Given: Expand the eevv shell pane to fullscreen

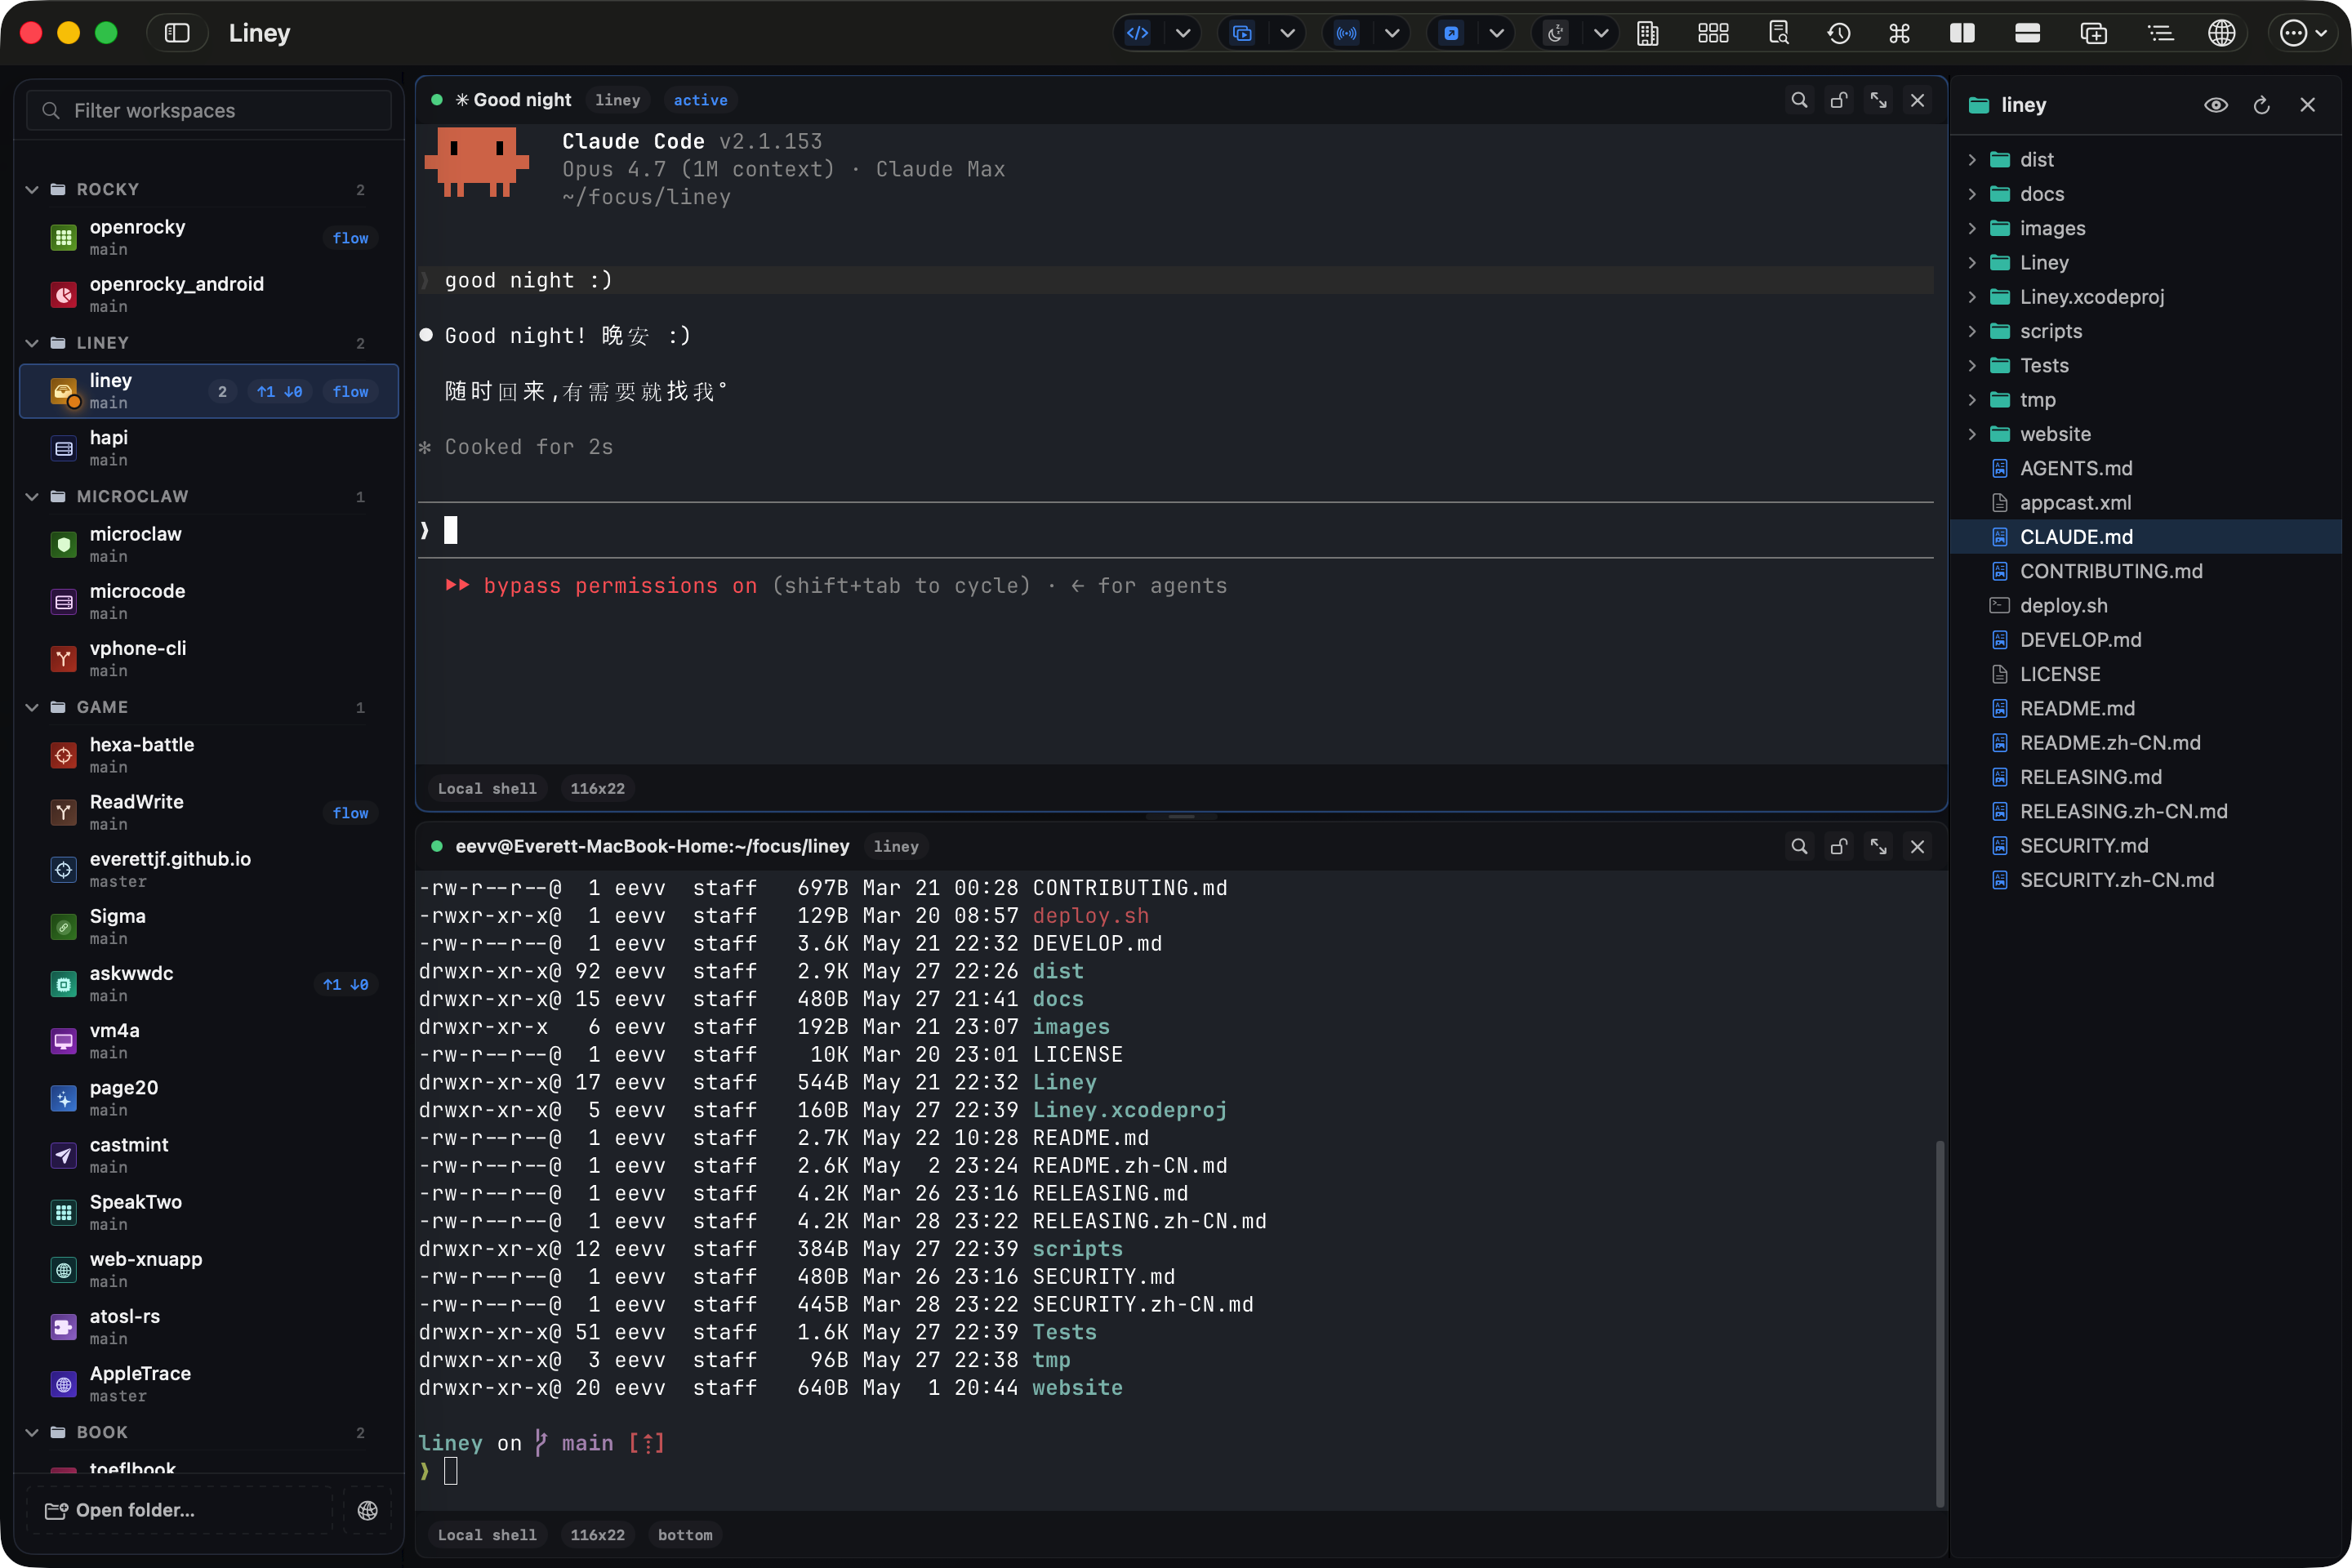Looking at the screenshot, I should point(1879,847).
